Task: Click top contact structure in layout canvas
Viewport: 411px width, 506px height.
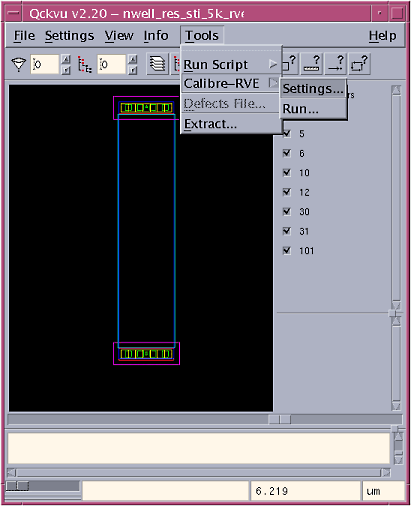Action: (146, 108)
